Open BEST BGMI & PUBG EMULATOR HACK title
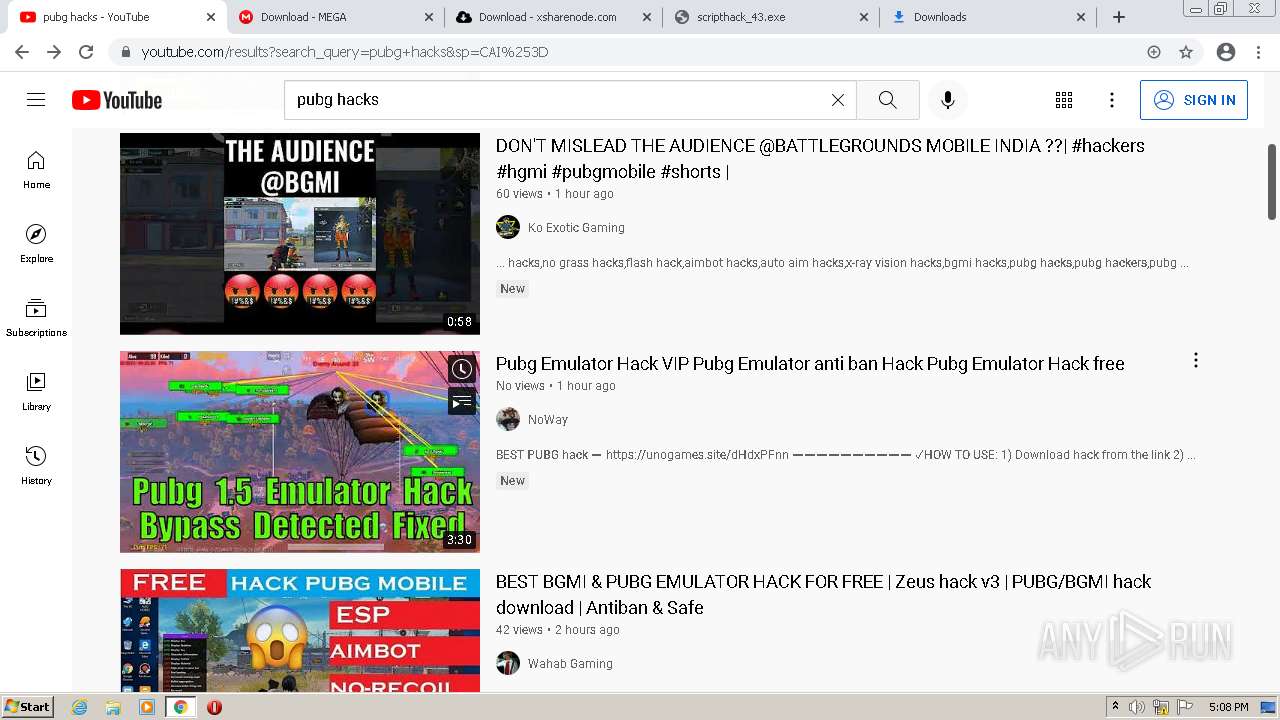The image size is (1280, 720). point(823,594)
